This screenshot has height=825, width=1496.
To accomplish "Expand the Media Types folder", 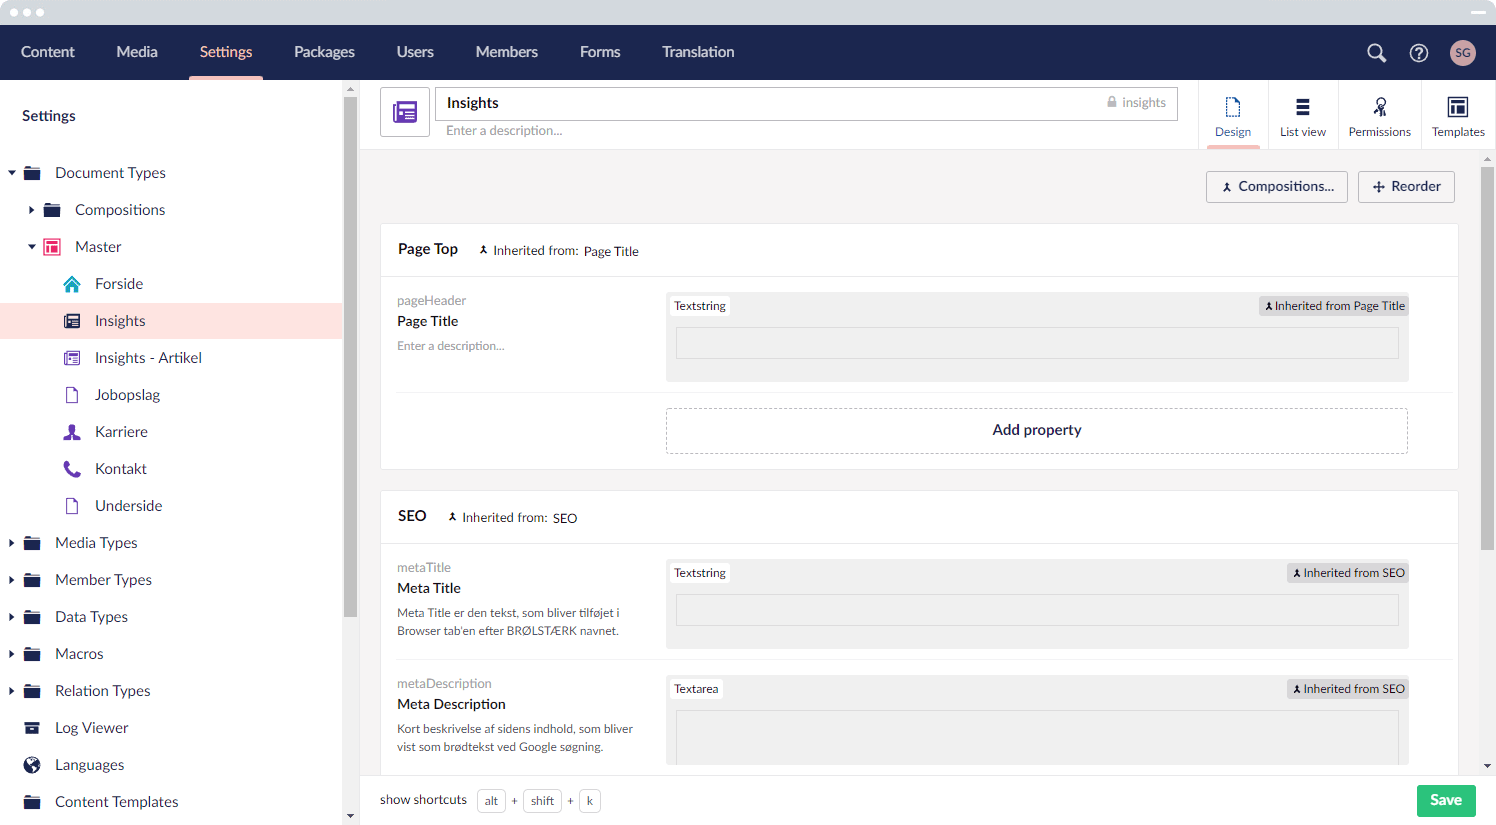I will [x=12, y=542].
